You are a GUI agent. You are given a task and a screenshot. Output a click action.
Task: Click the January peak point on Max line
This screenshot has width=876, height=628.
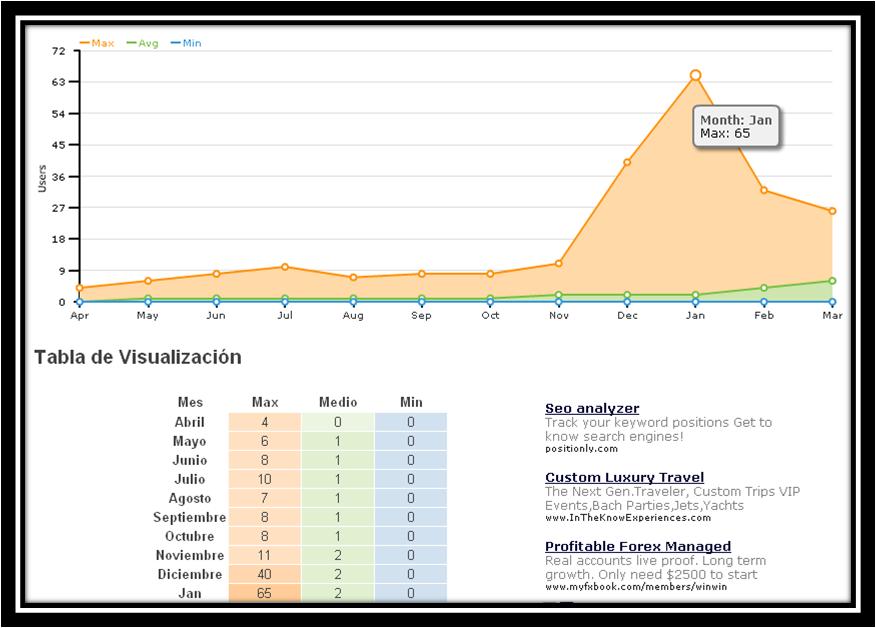click(695, 75)
